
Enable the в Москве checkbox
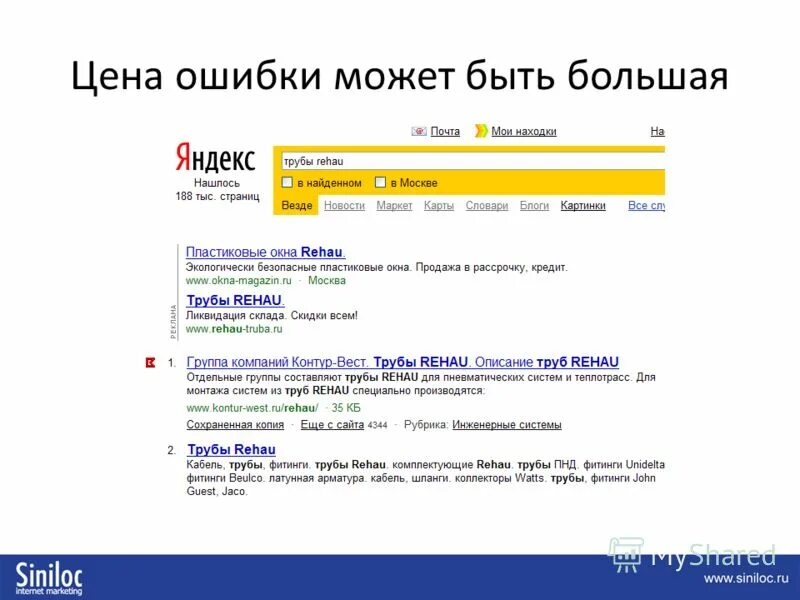click(378, 181)
